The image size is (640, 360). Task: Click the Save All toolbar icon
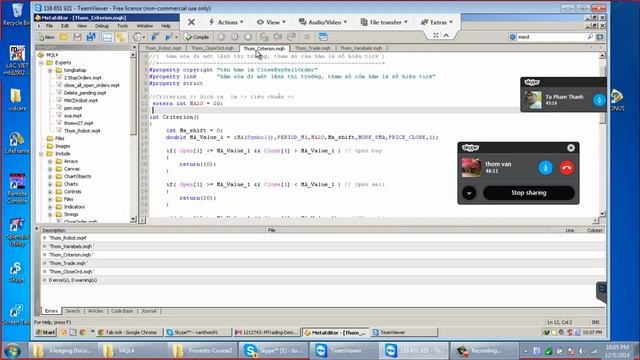pyautogui.click(x=91, y=37)
